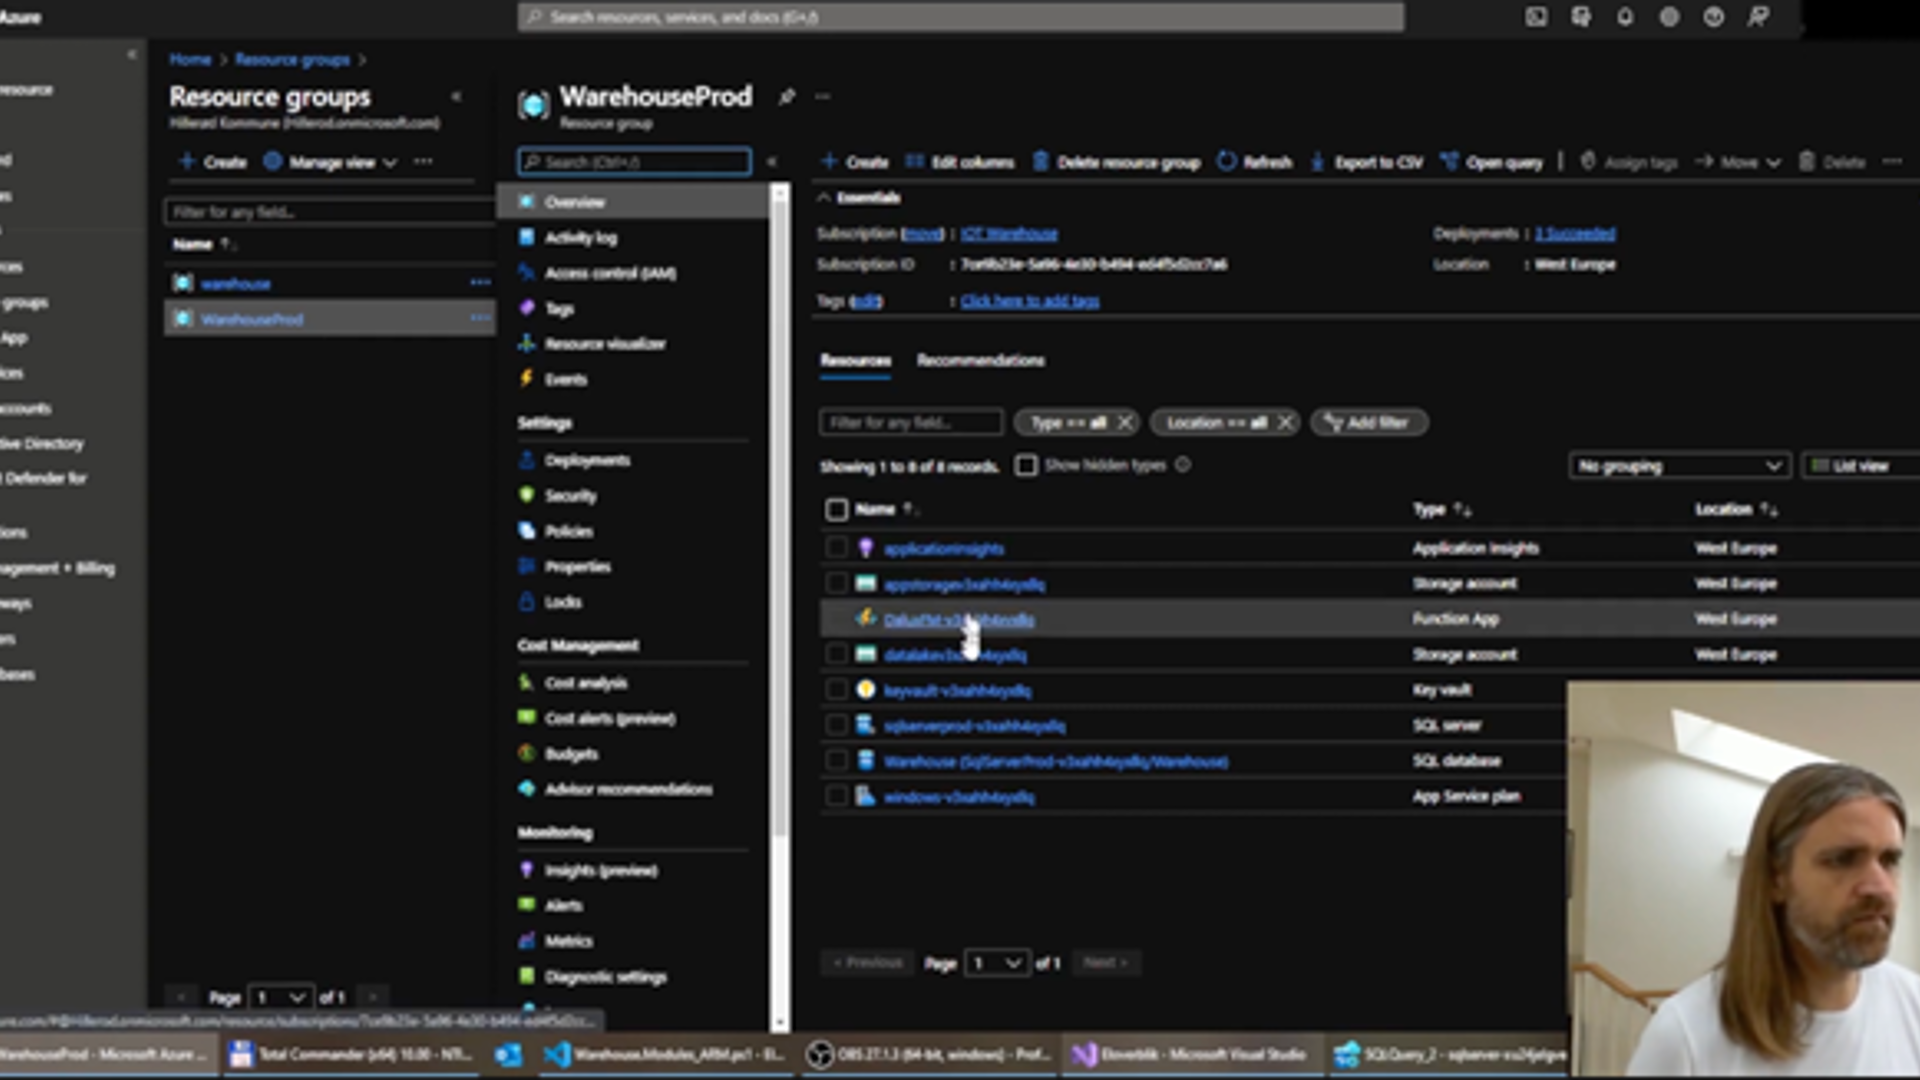Viewport: 1920px width, 1080px height.
Task: Check the appstorage row checkbox
Action: (836, 583)
